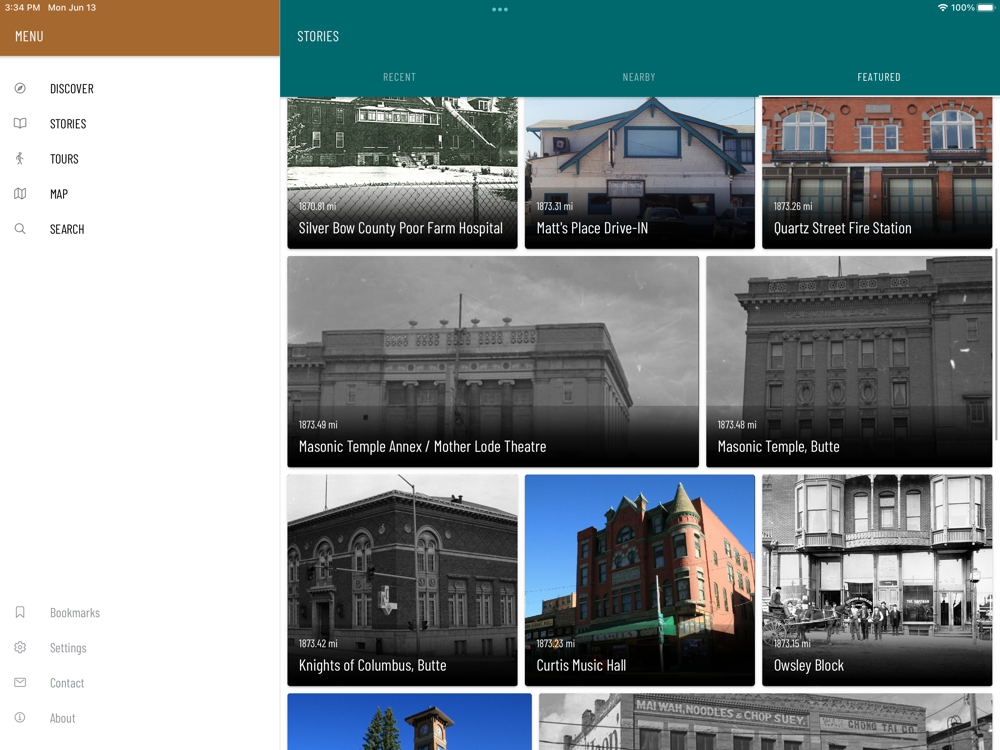
Task: Click the Map folded-map icon
Action: point(20,193)
